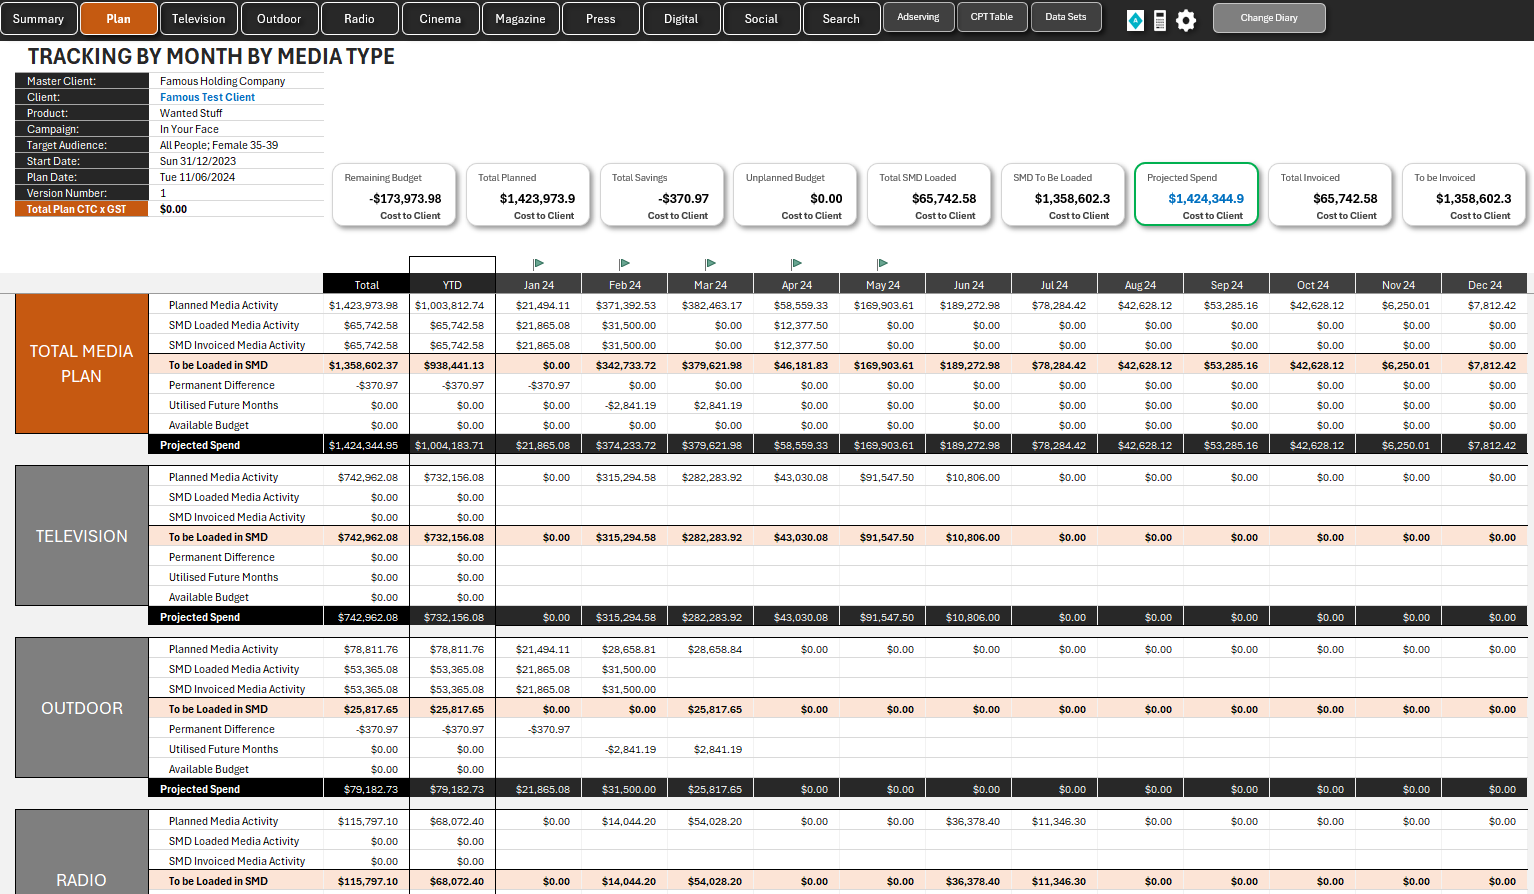
Task: Open the Magazine tab
Action: [520, 19]
